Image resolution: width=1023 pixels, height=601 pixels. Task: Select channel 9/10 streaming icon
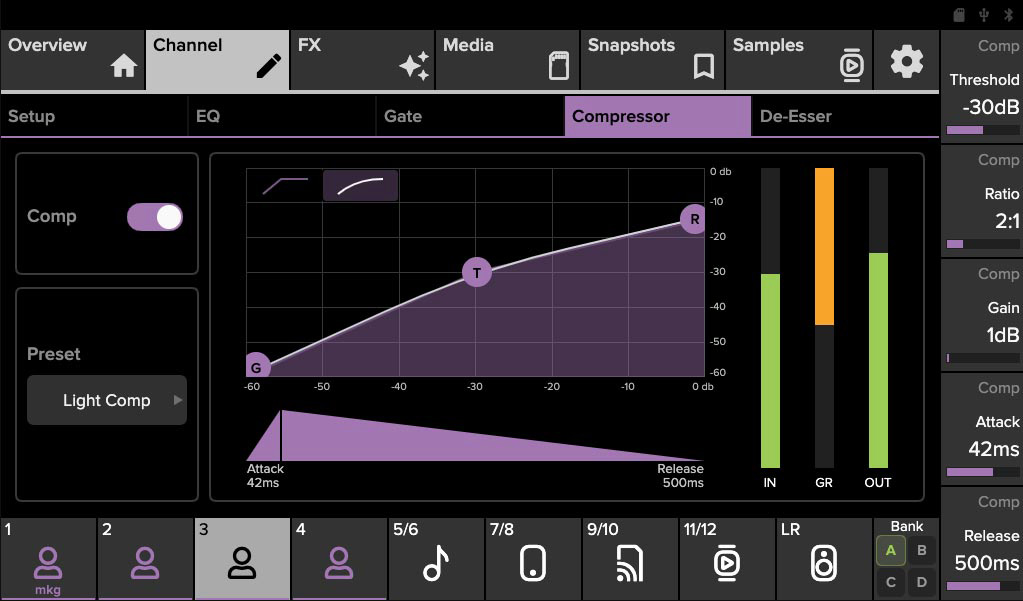coord(629,564)
